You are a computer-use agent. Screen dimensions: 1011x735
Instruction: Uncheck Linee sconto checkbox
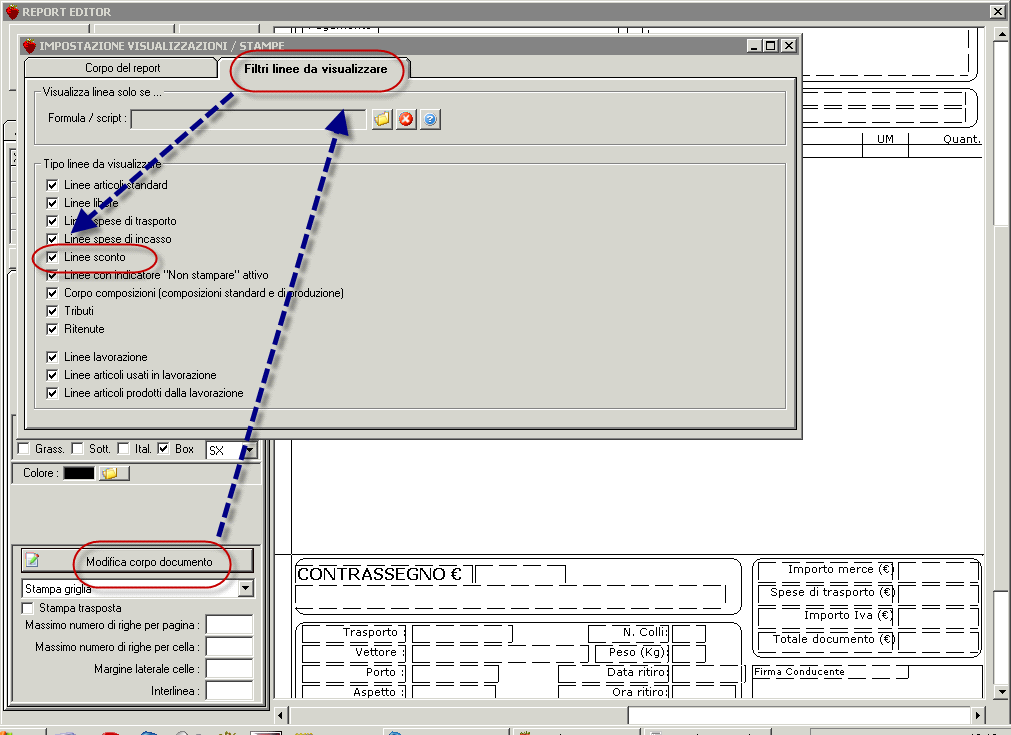point(52,257)
